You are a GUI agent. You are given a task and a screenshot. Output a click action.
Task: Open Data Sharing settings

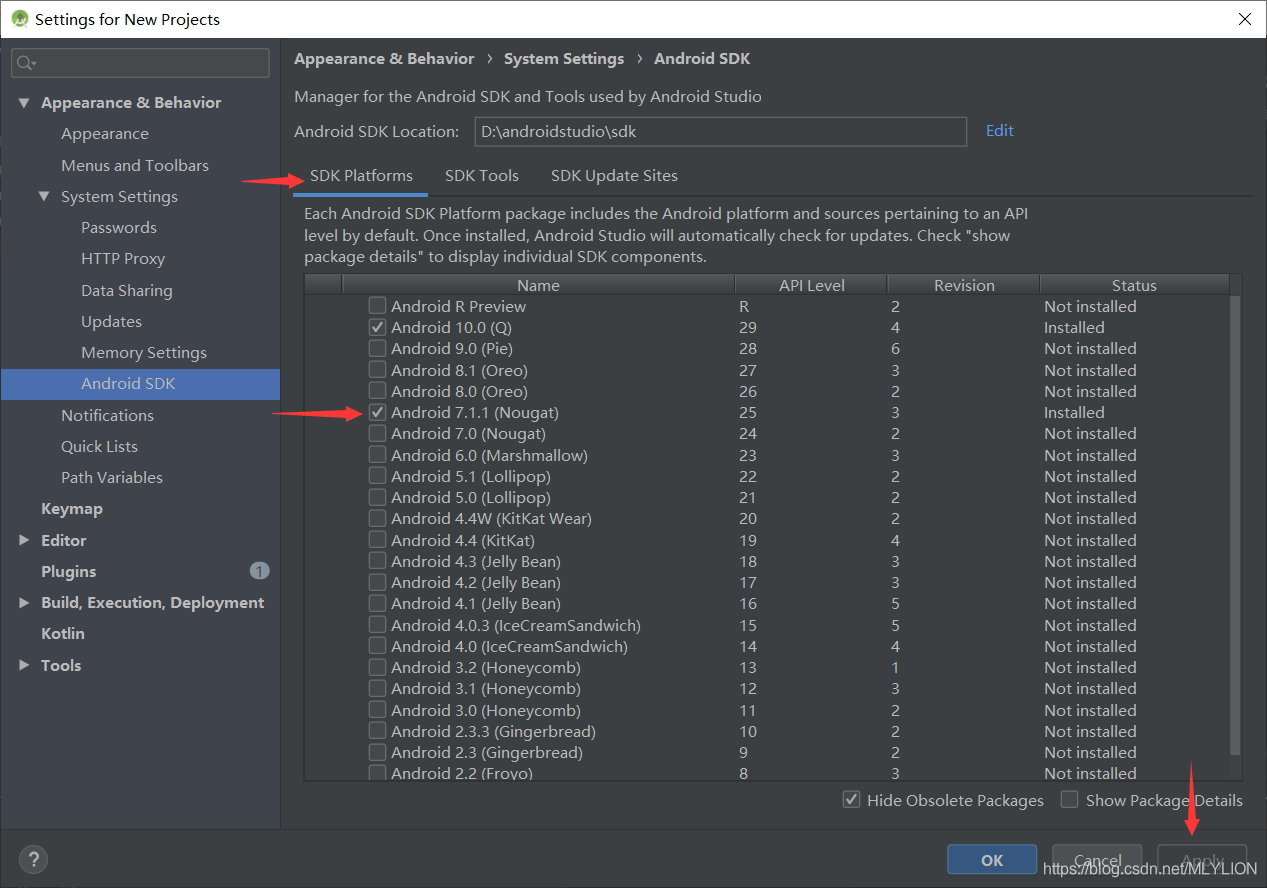point(127,290)
